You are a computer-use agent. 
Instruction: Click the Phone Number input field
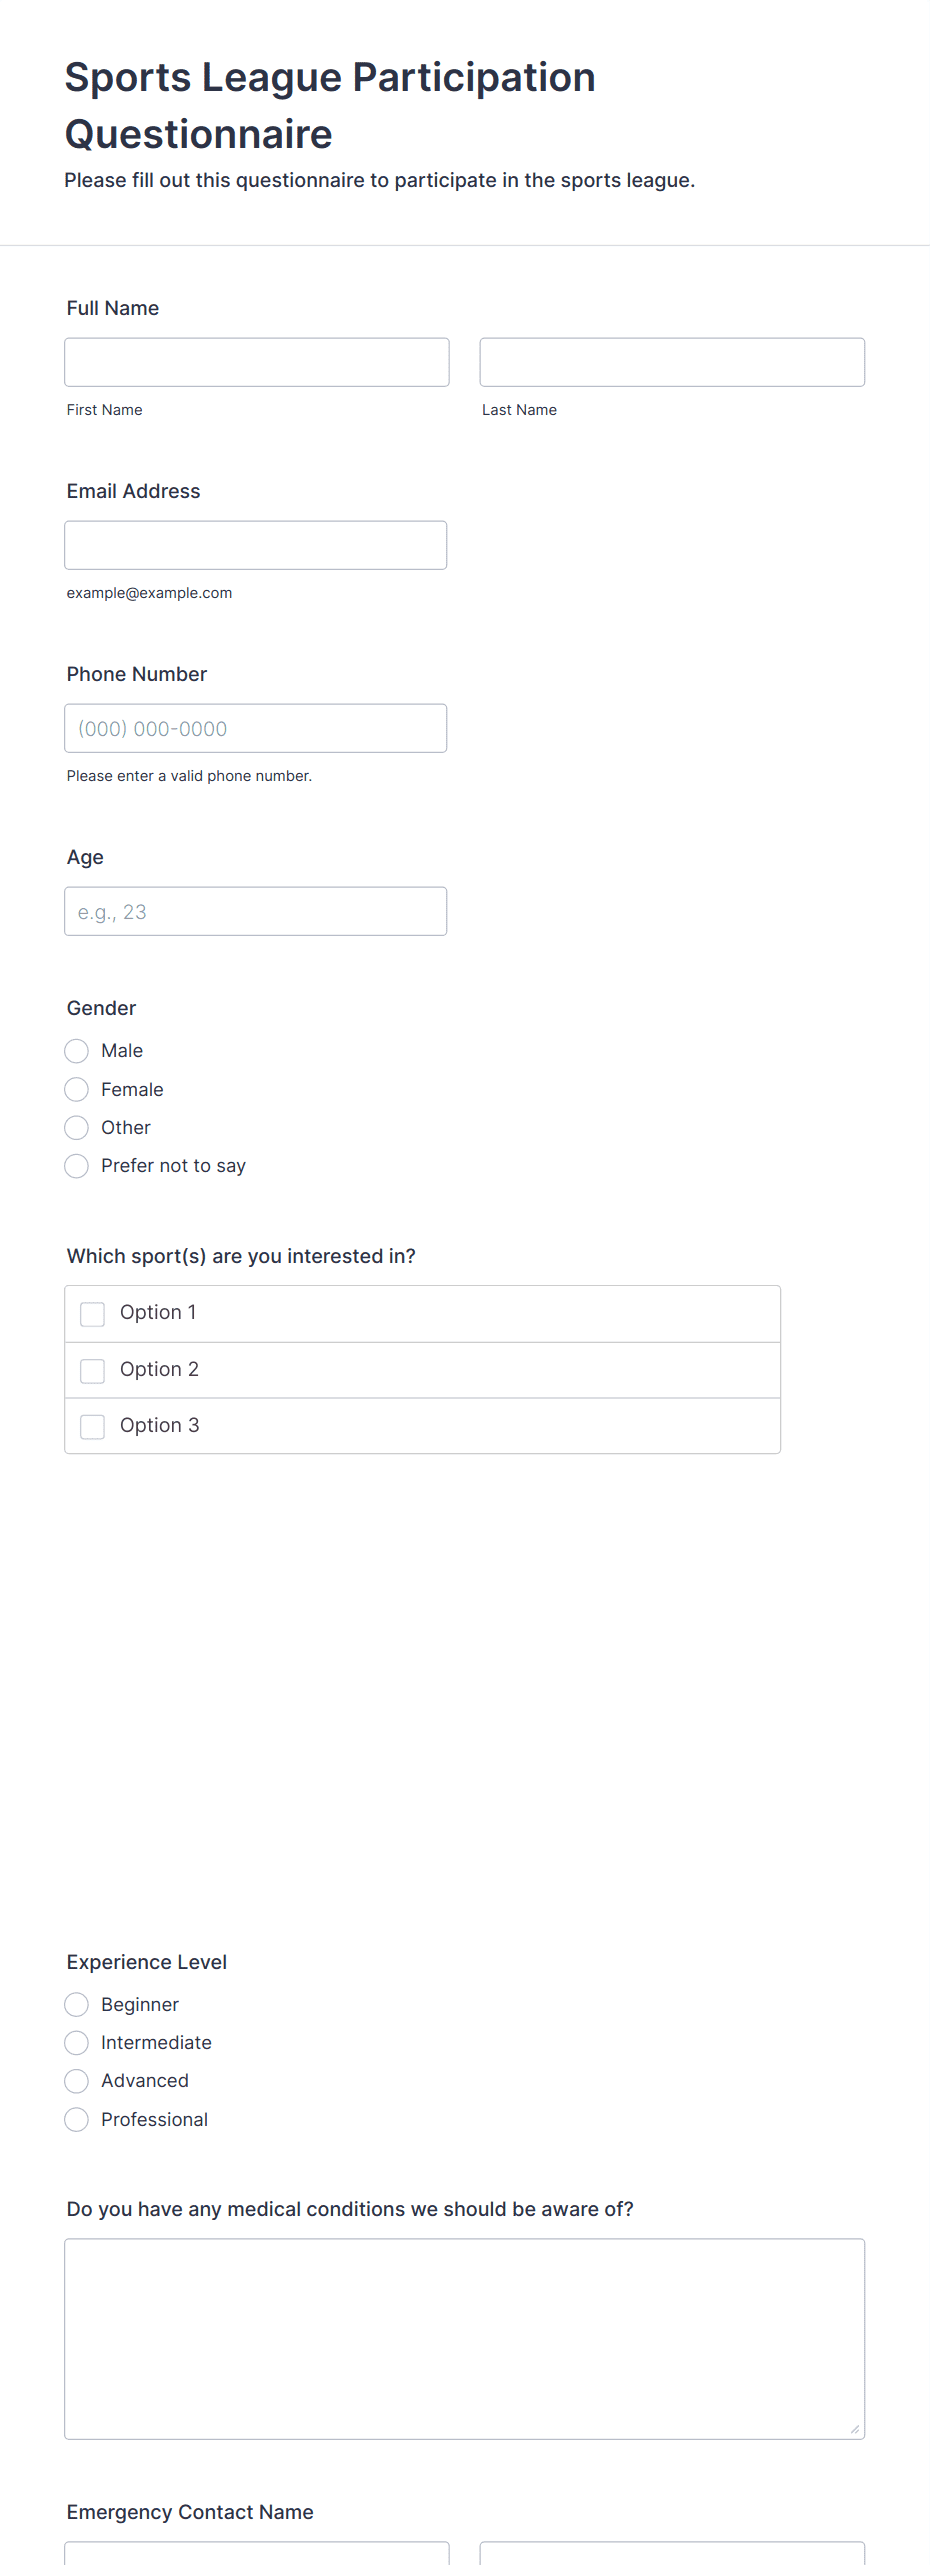[255, 728]
